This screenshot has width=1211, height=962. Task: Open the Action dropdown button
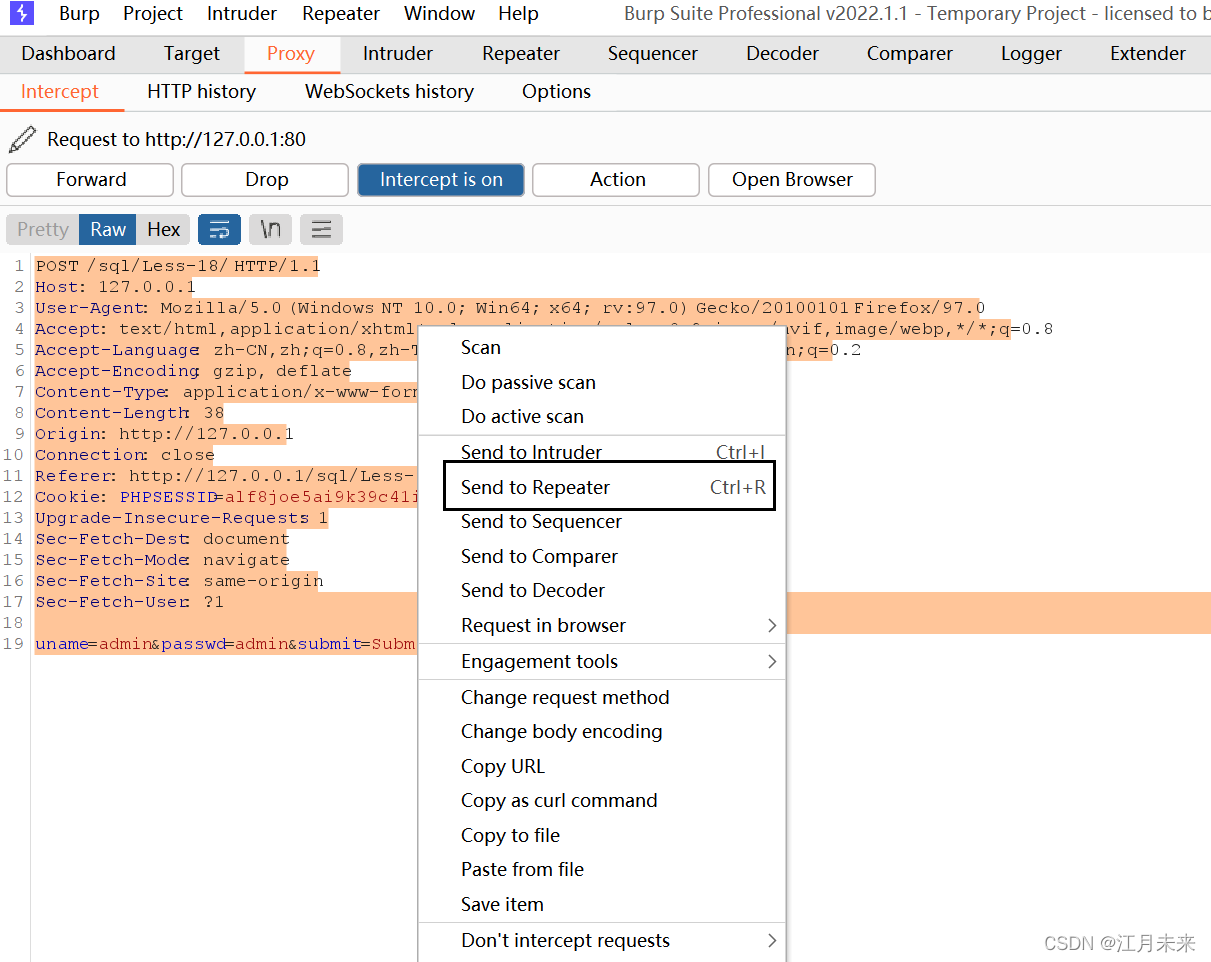pos(616,180)
